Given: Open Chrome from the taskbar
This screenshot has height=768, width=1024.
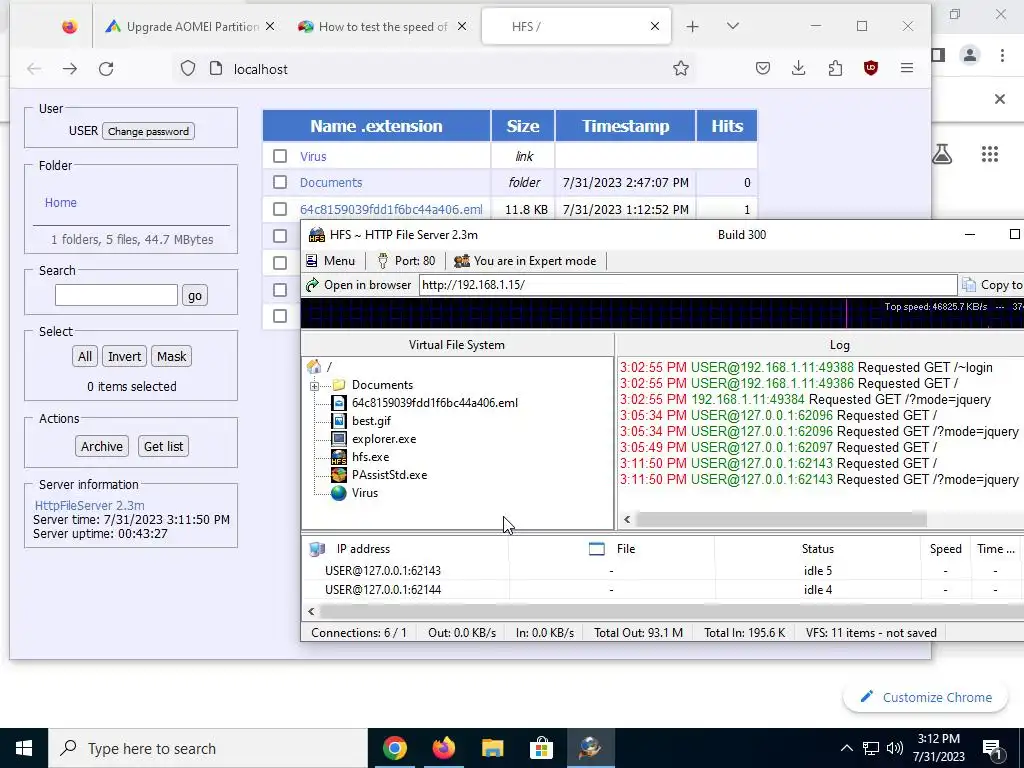Looking at the screenshot, I should pos(395,748).
